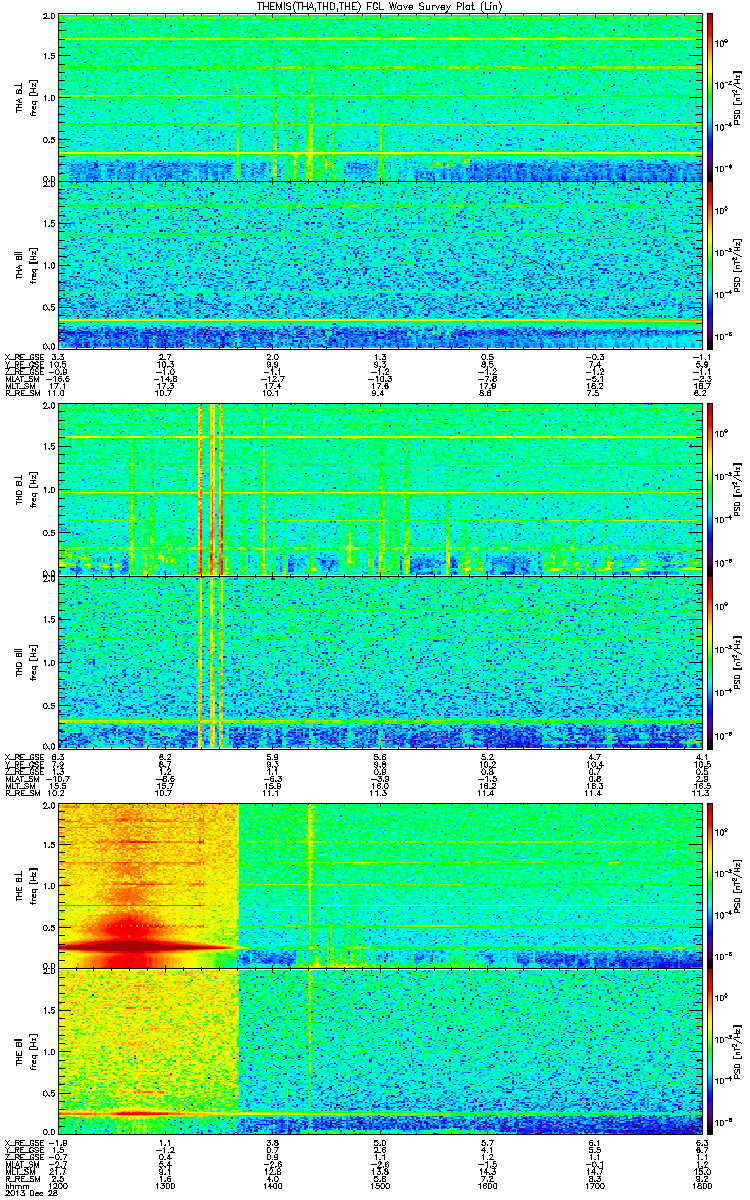Click the 'THE B∥ freq [Hz]' axis label
This screenshot has height=1200, width=750.
[24, 1053]
